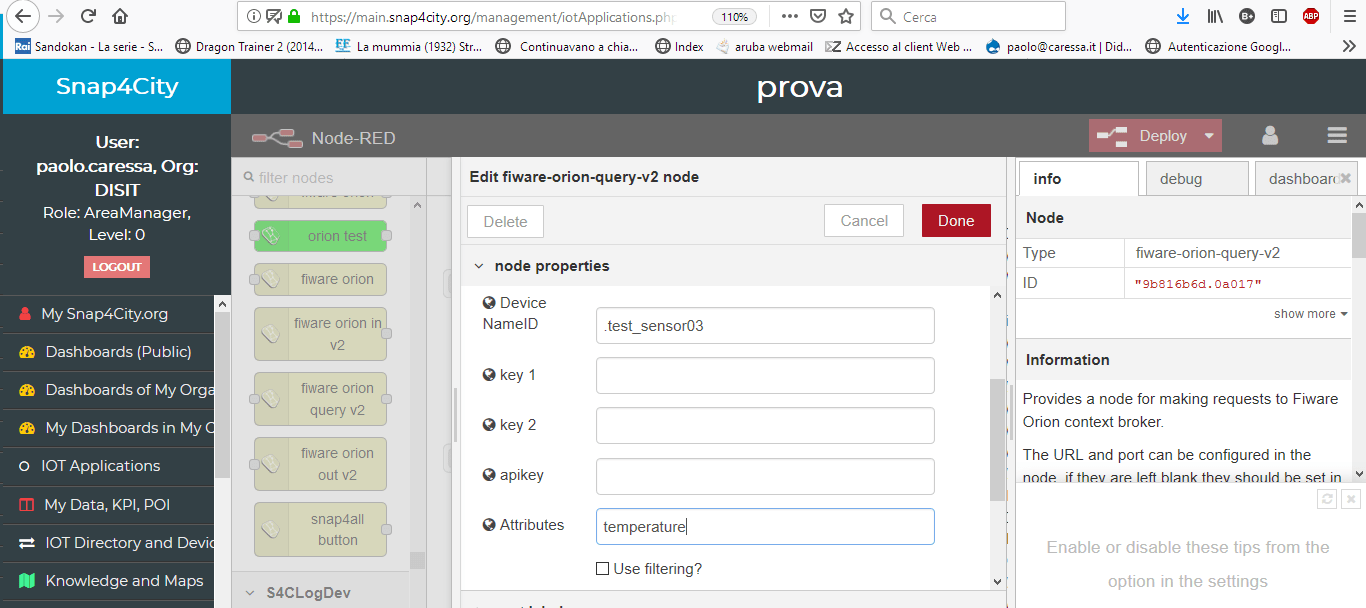Focus the Attributes input field

click(x=765, y=526)
